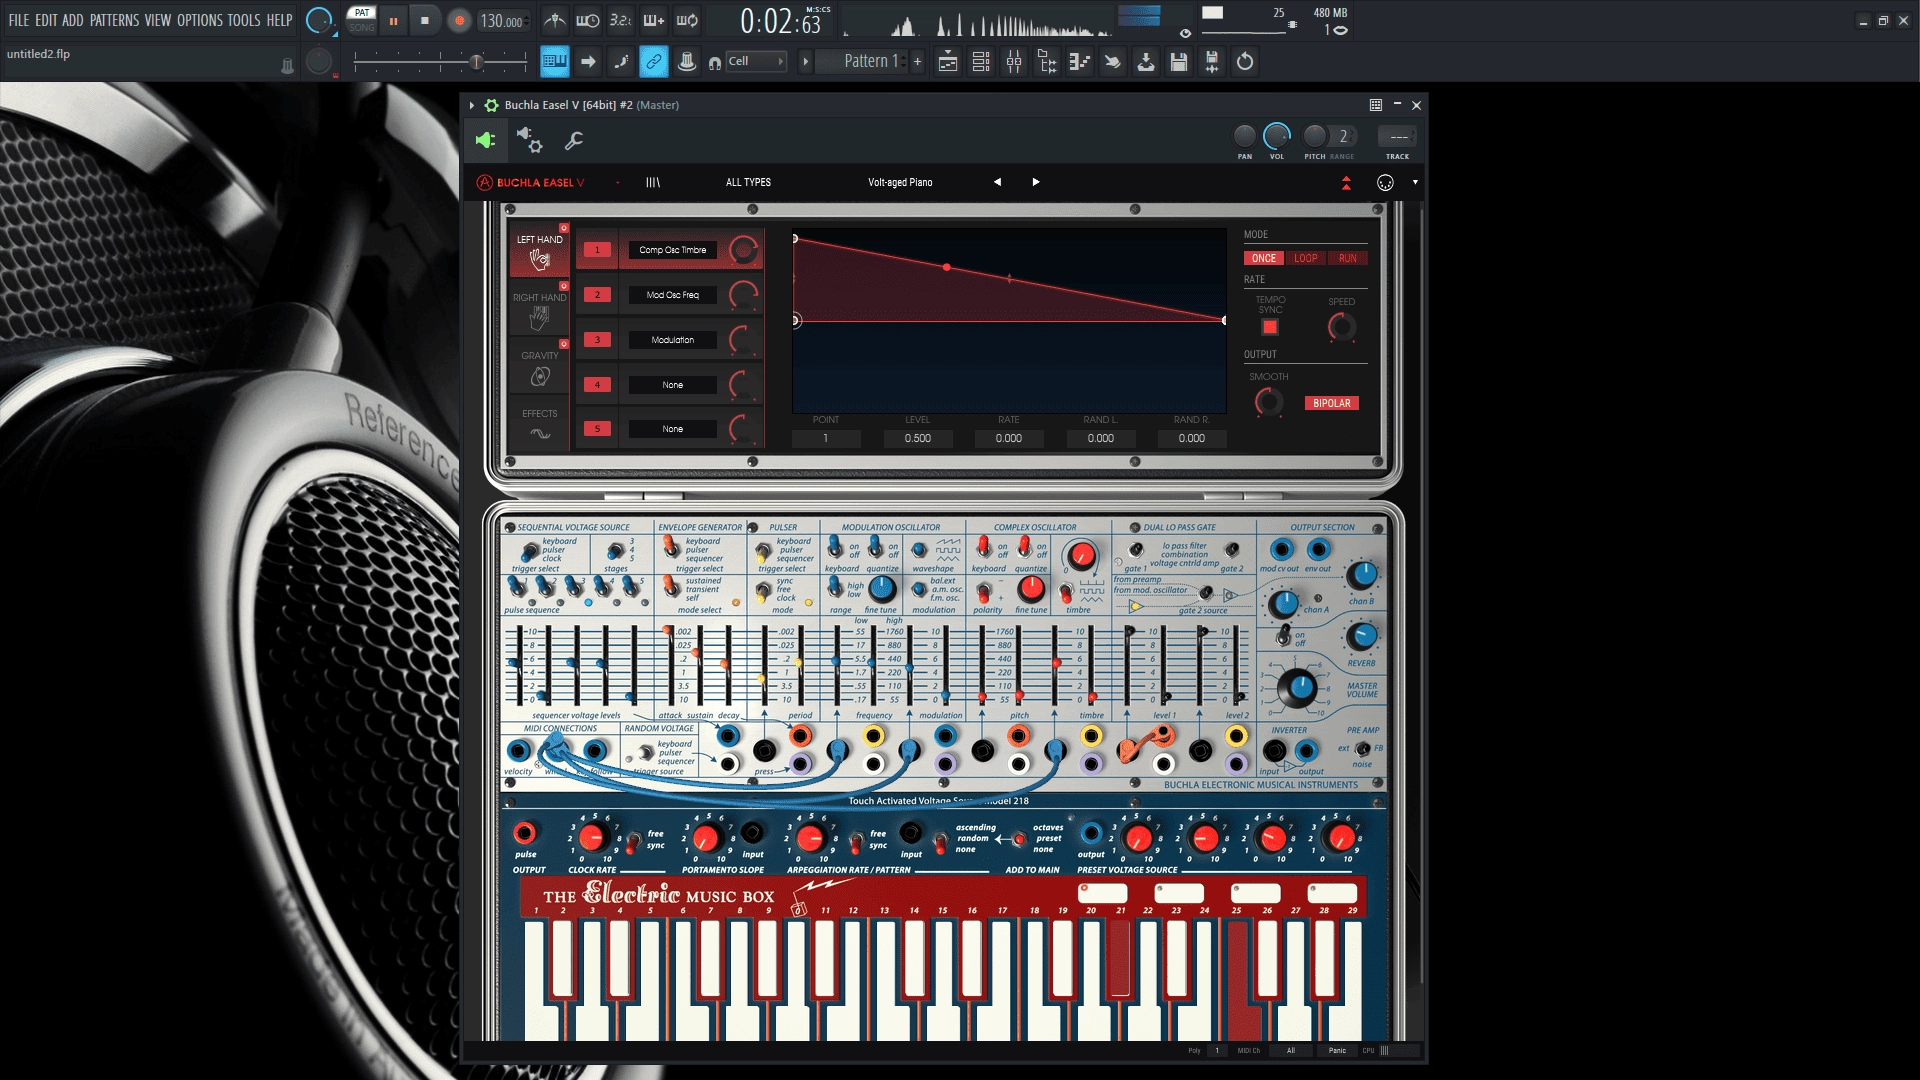This screenshot has height=1080, width=1920.
Task: Click the undo history circular arrow icon
Action: coord(1245,62)
